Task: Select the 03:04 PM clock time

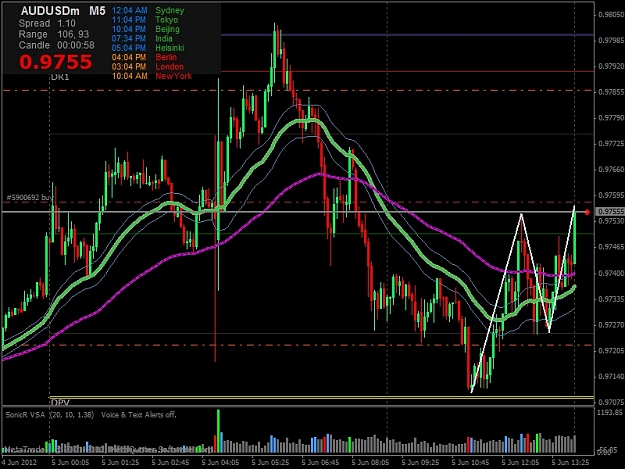Action: (x=129, y=67)
